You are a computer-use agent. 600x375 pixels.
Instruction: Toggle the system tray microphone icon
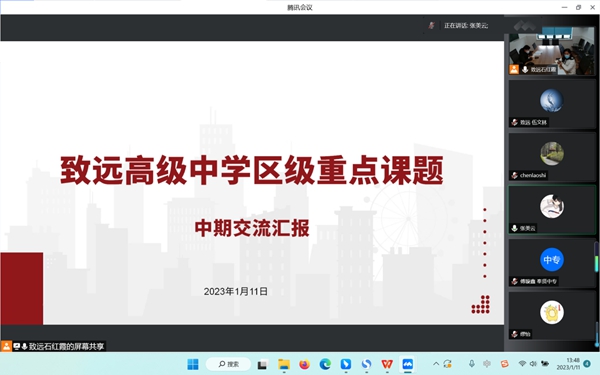point(471,364)
